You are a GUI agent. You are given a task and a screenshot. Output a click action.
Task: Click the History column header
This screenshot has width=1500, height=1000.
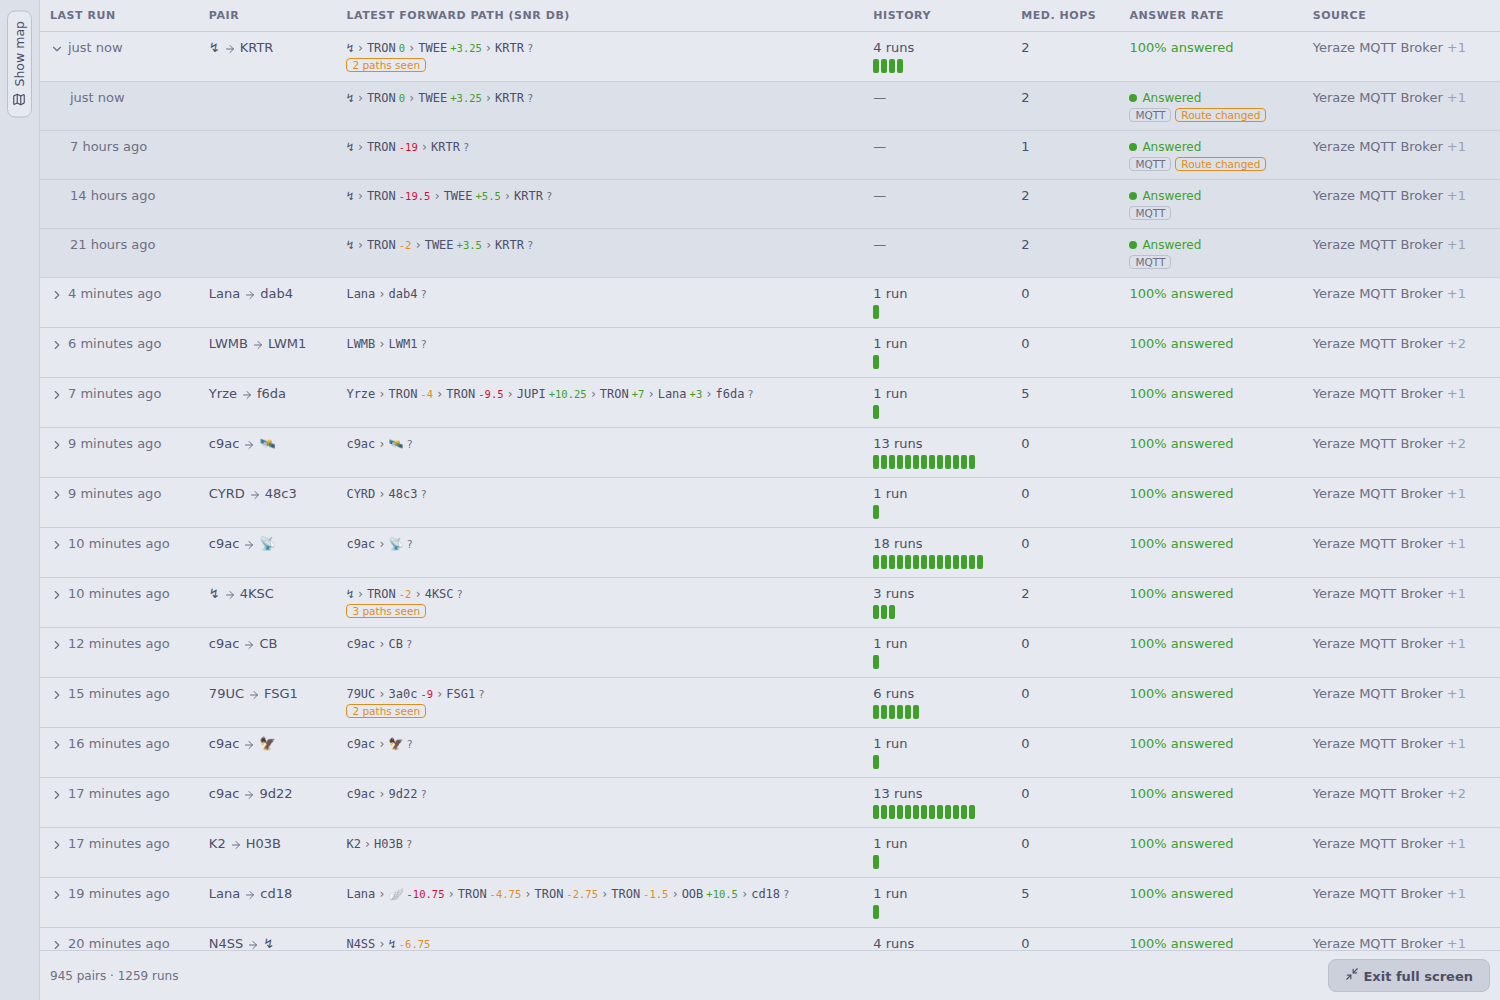[x=902, y=15]
